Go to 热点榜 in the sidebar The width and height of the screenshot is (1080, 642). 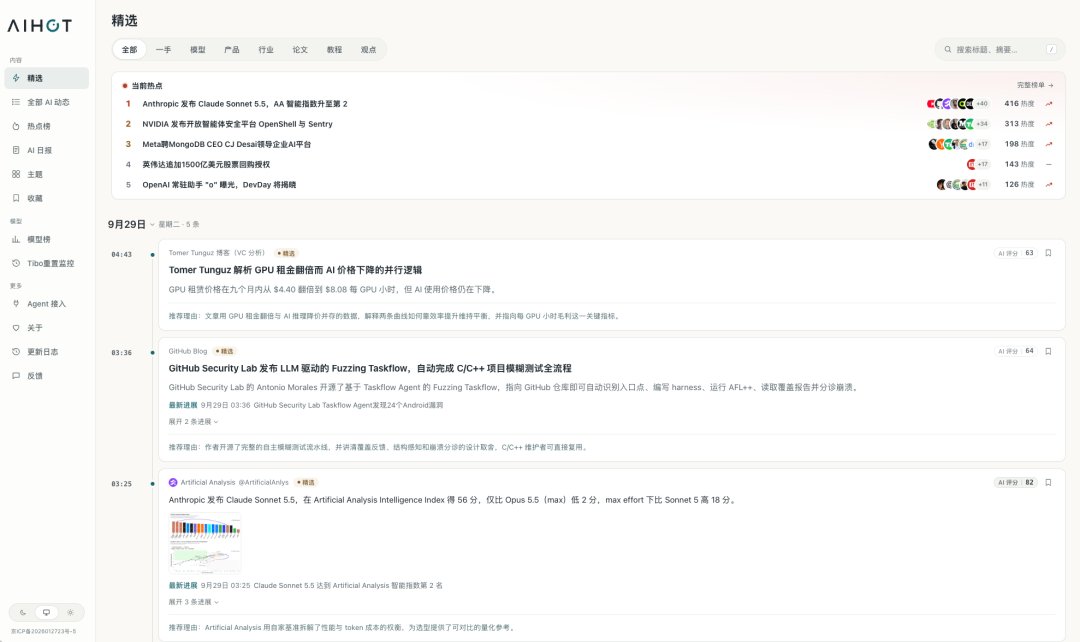[46, 126]
